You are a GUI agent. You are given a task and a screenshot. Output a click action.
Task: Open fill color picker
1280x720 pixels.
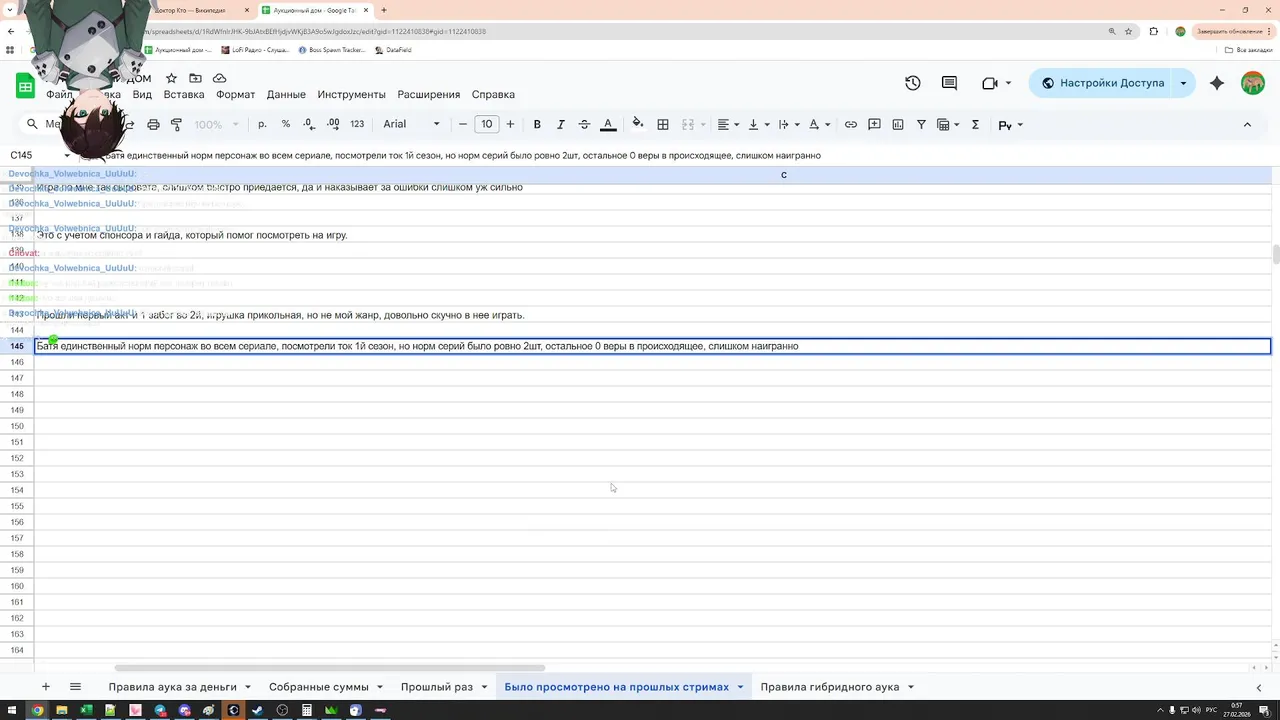click(638, 124)
